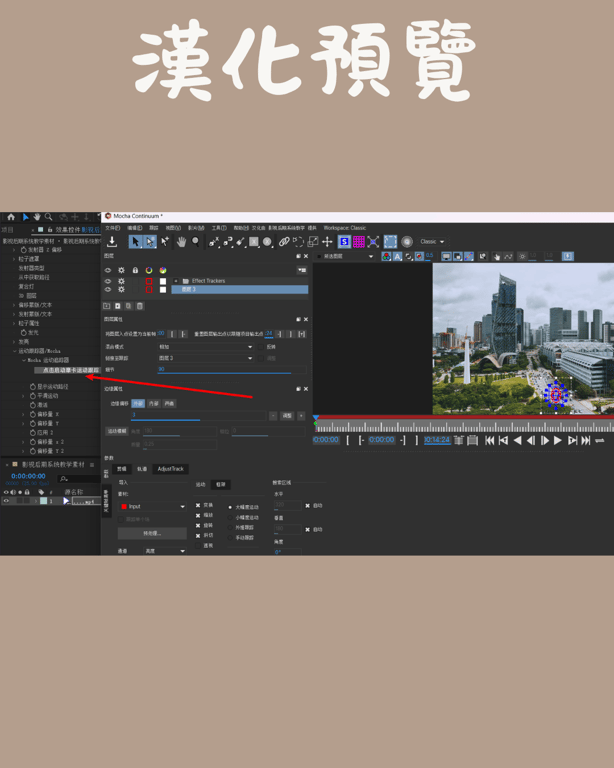The height and width of the screenshot is (768, 614).
Task: Open channel dropdown at bottom of clip tab
Action: pyautogui.click(x=165, y=551)
